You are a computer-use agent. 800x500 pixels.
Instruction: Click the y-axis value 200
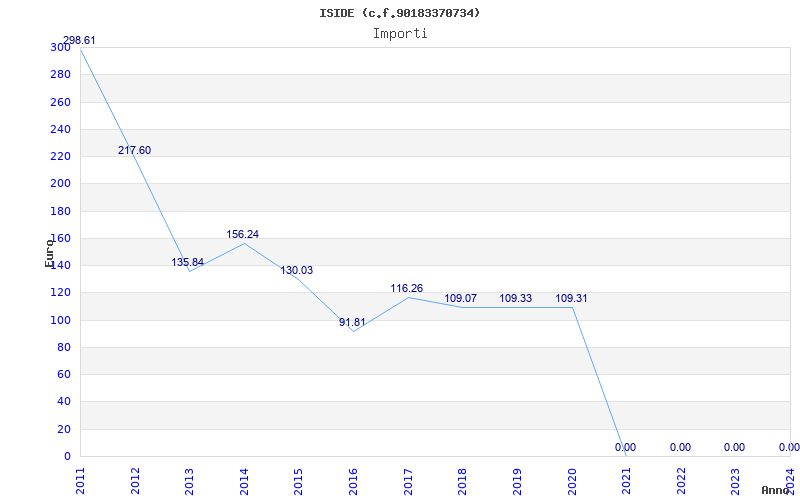pos(60,184)
